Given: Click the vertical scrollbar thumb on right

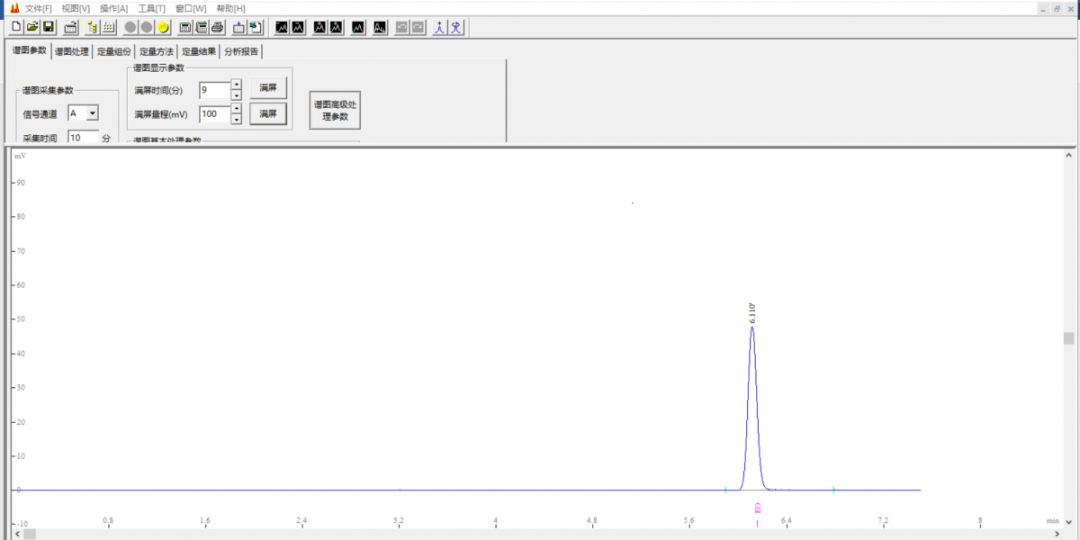Looking at the screenshot, I should 1068,338.
